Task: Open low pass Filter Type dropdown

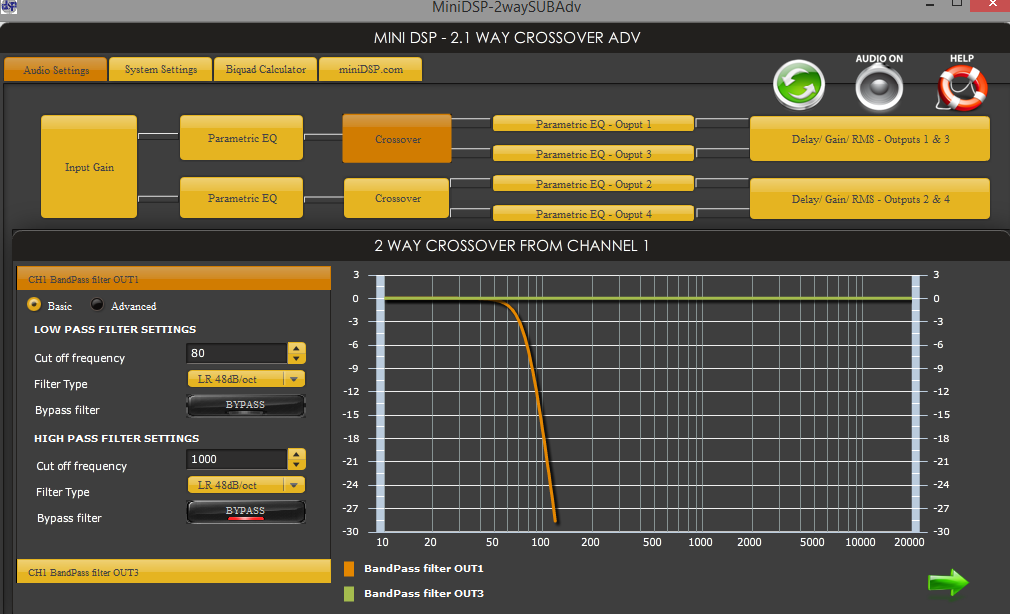Action: click(x=246, y=379)
